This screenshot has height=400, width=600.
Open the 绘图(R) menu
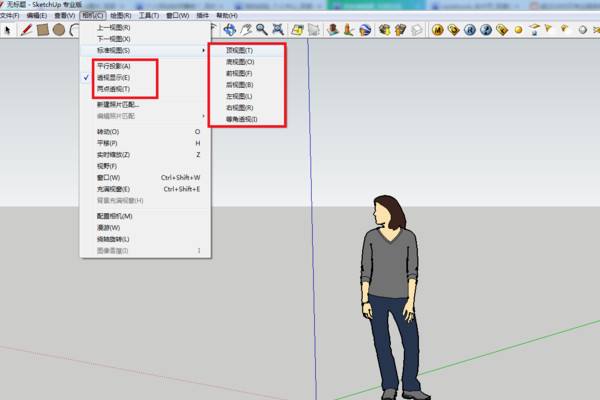click(x=121, y=15)
